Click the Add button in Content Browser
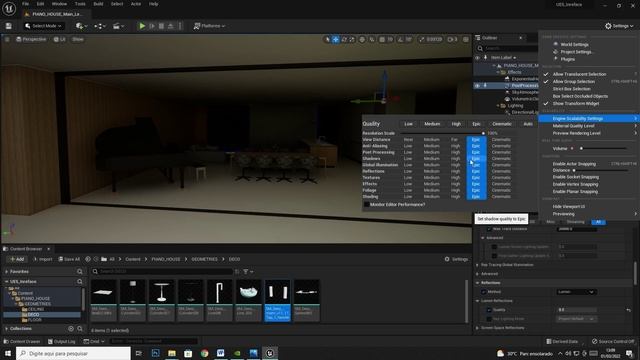 click(17, 259)
